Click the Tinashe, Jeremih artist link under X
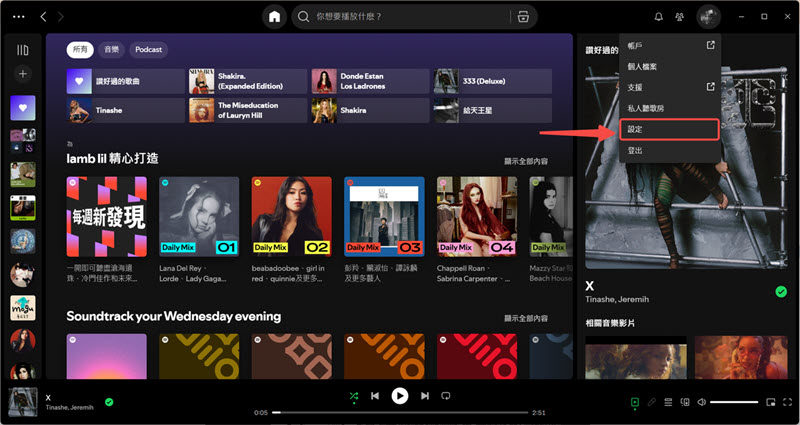 (617, 299)
